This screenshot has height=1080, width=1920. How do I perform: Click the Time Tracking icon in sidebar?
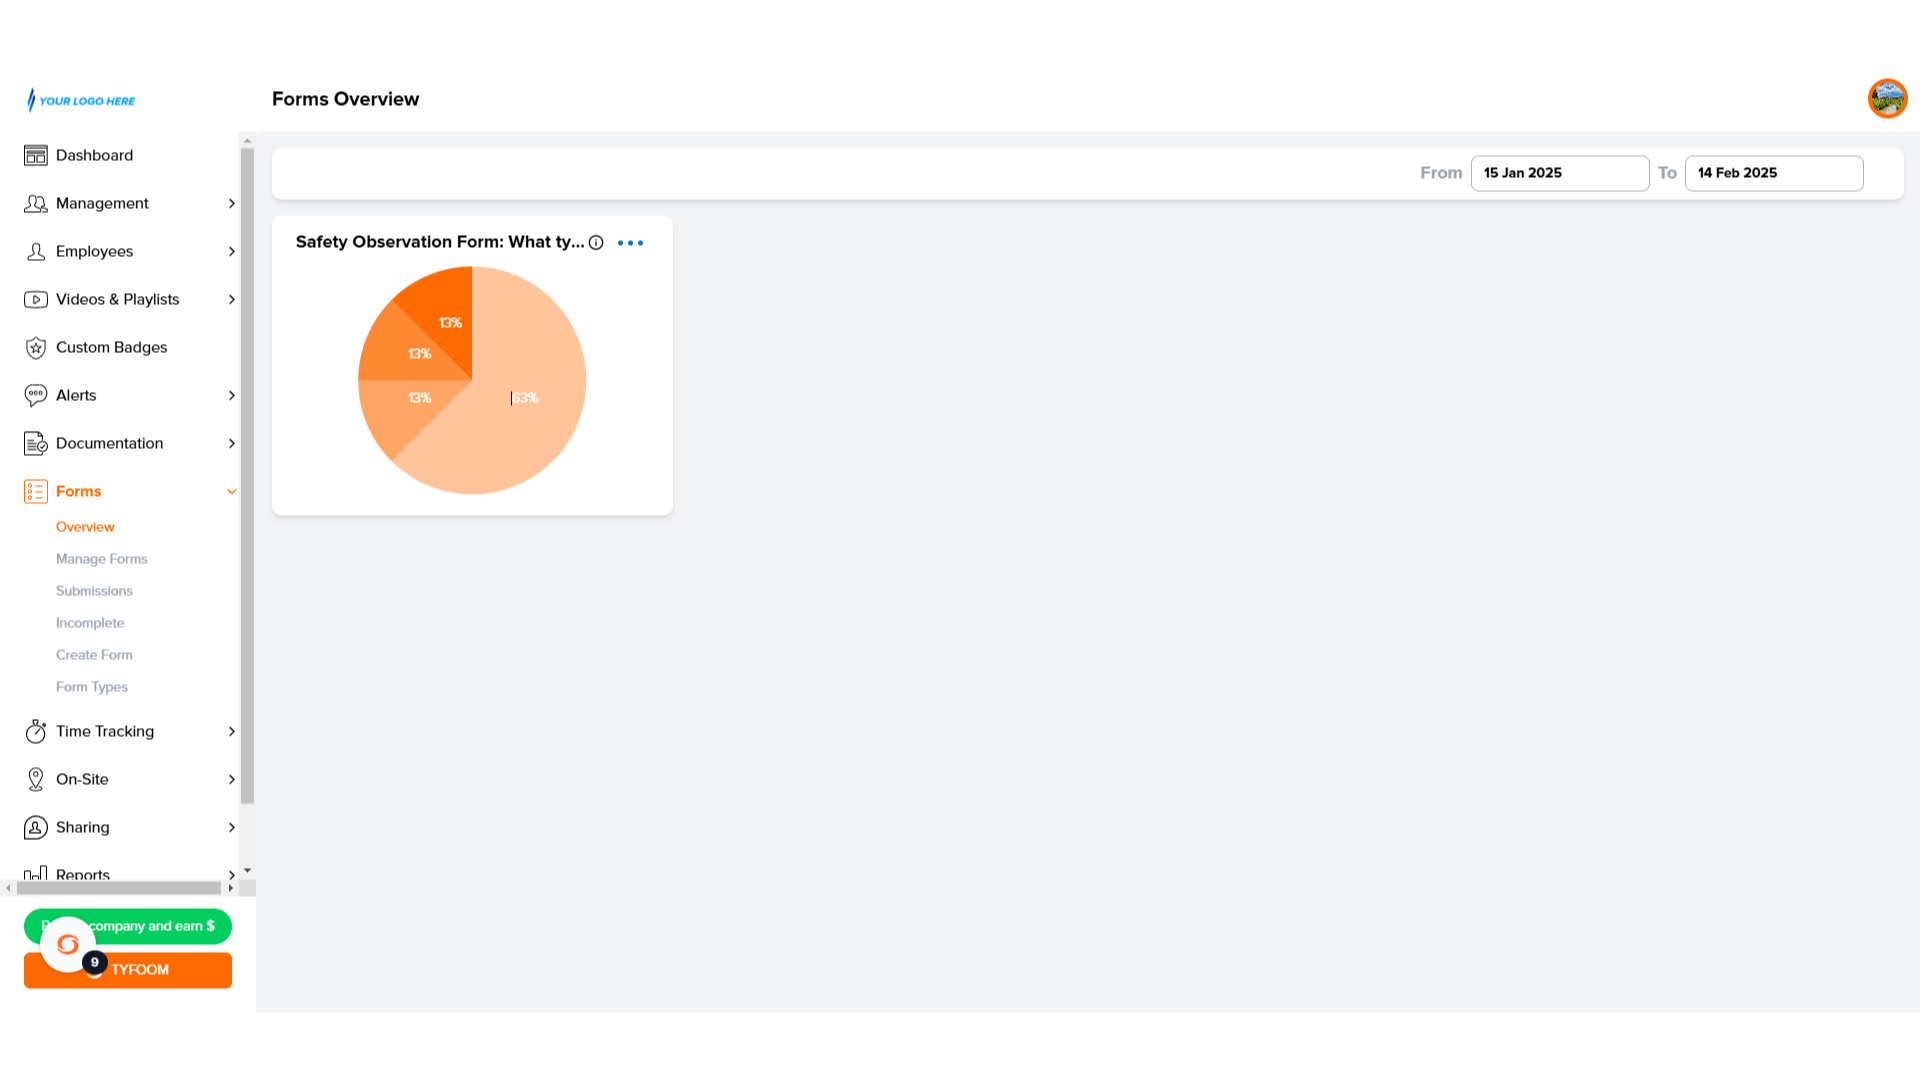click(x=37, y=731)
